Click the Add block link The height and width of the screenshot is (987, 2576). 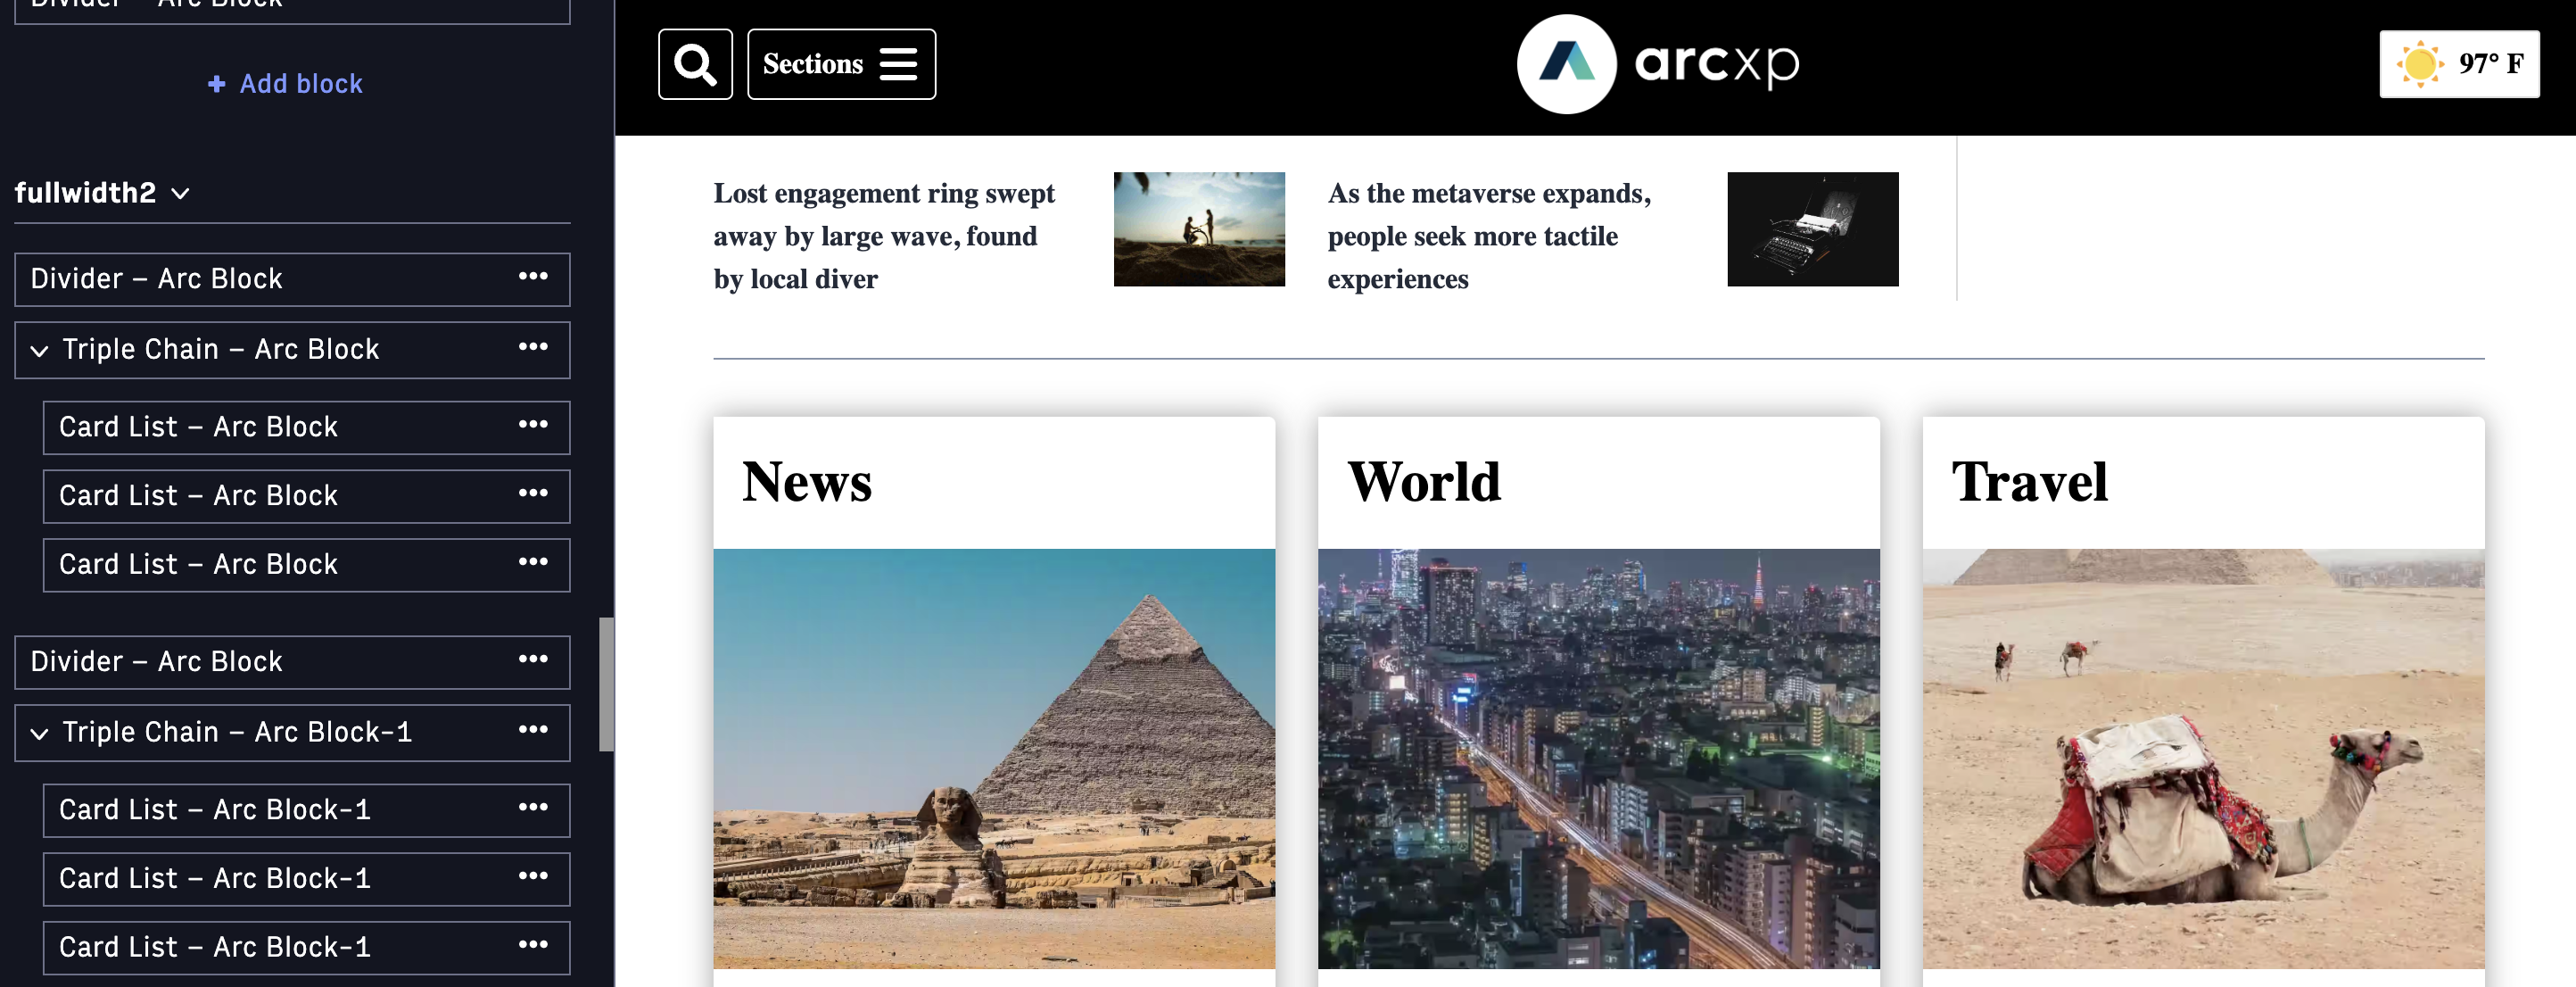(286, 84)
